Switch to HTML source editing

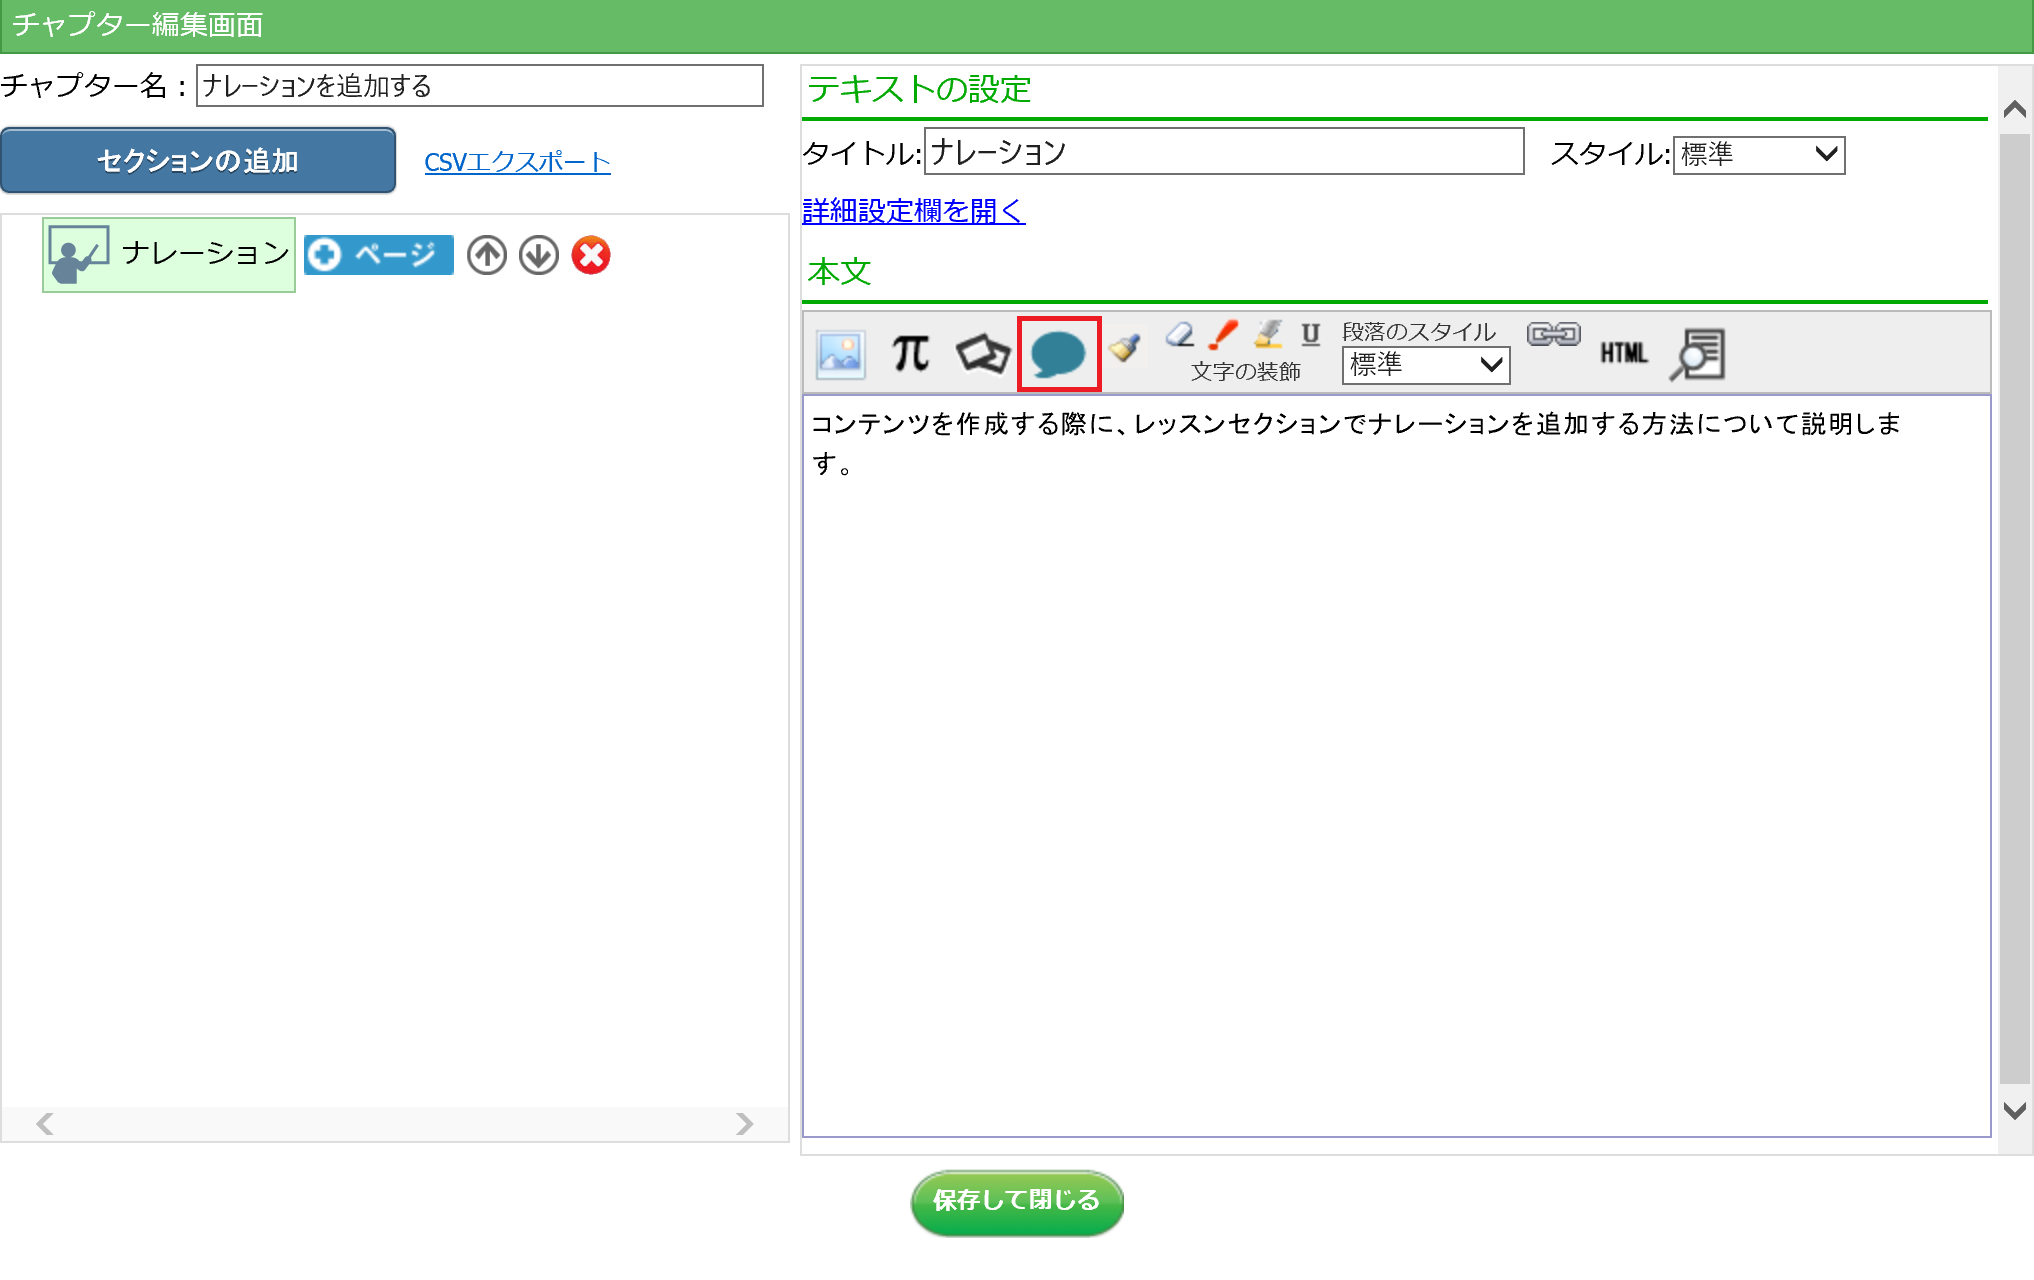click(x=1623, y=353)
